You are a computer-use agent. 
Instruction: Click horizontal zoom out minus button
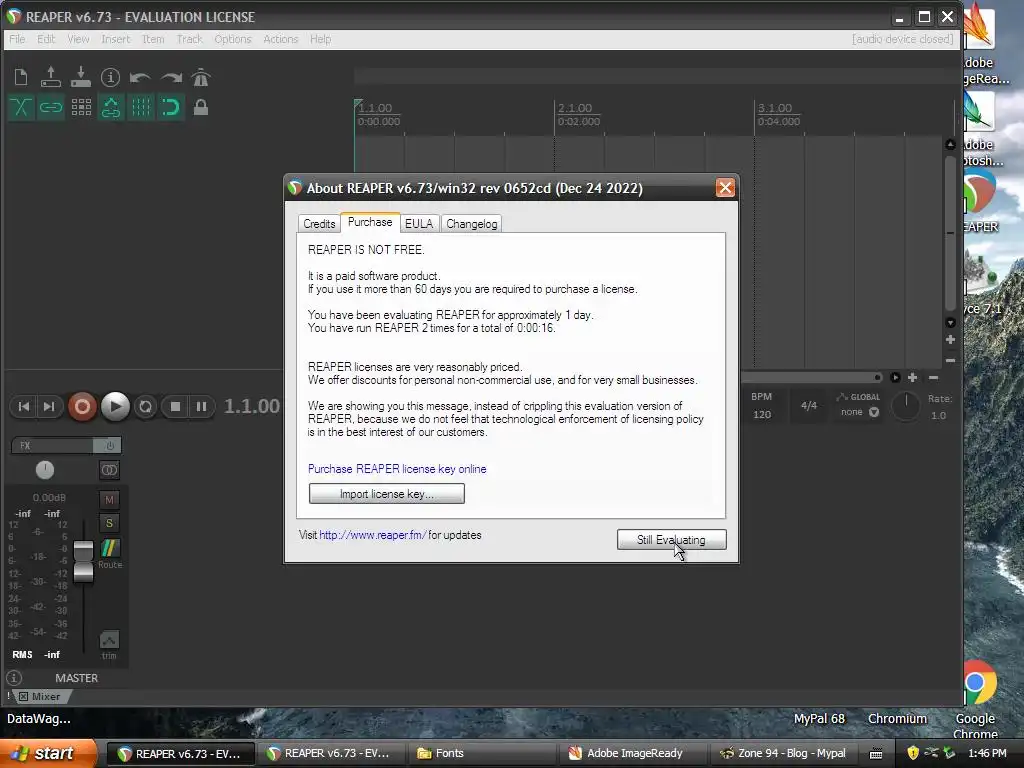pyautogui.click(x=933, y=377)
